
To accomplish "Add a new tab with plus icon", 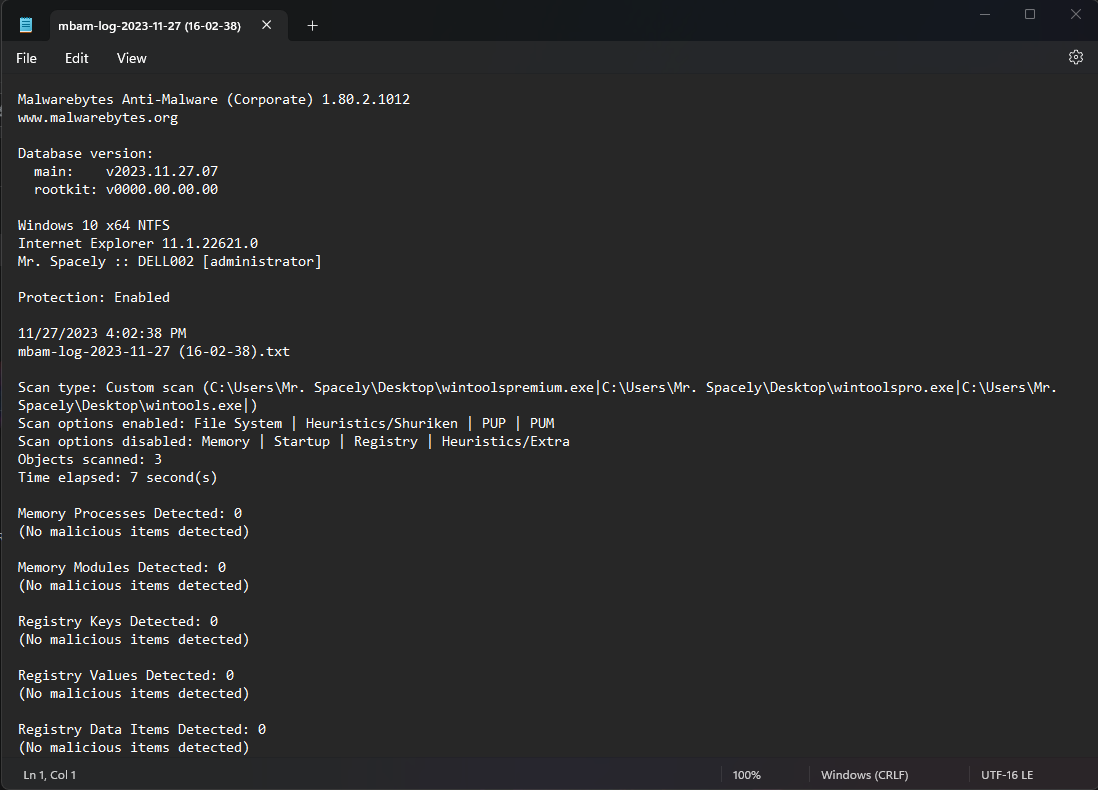I will pos(312,25).
